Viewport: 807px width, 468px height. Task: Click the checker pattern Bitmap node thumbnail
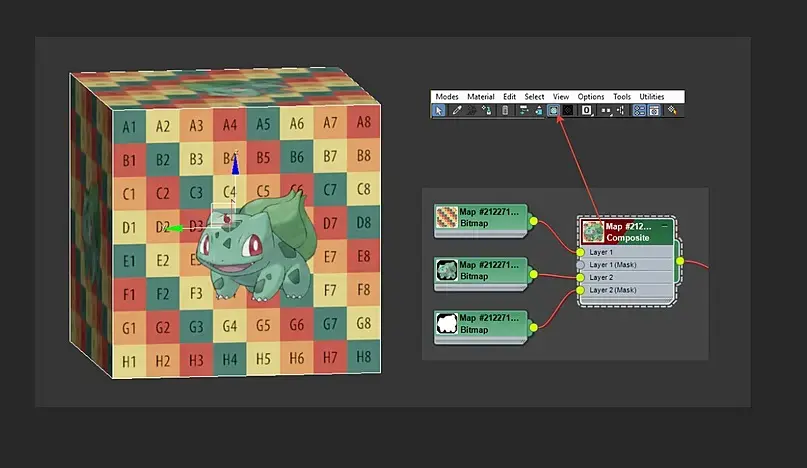[x=446, y=217]
